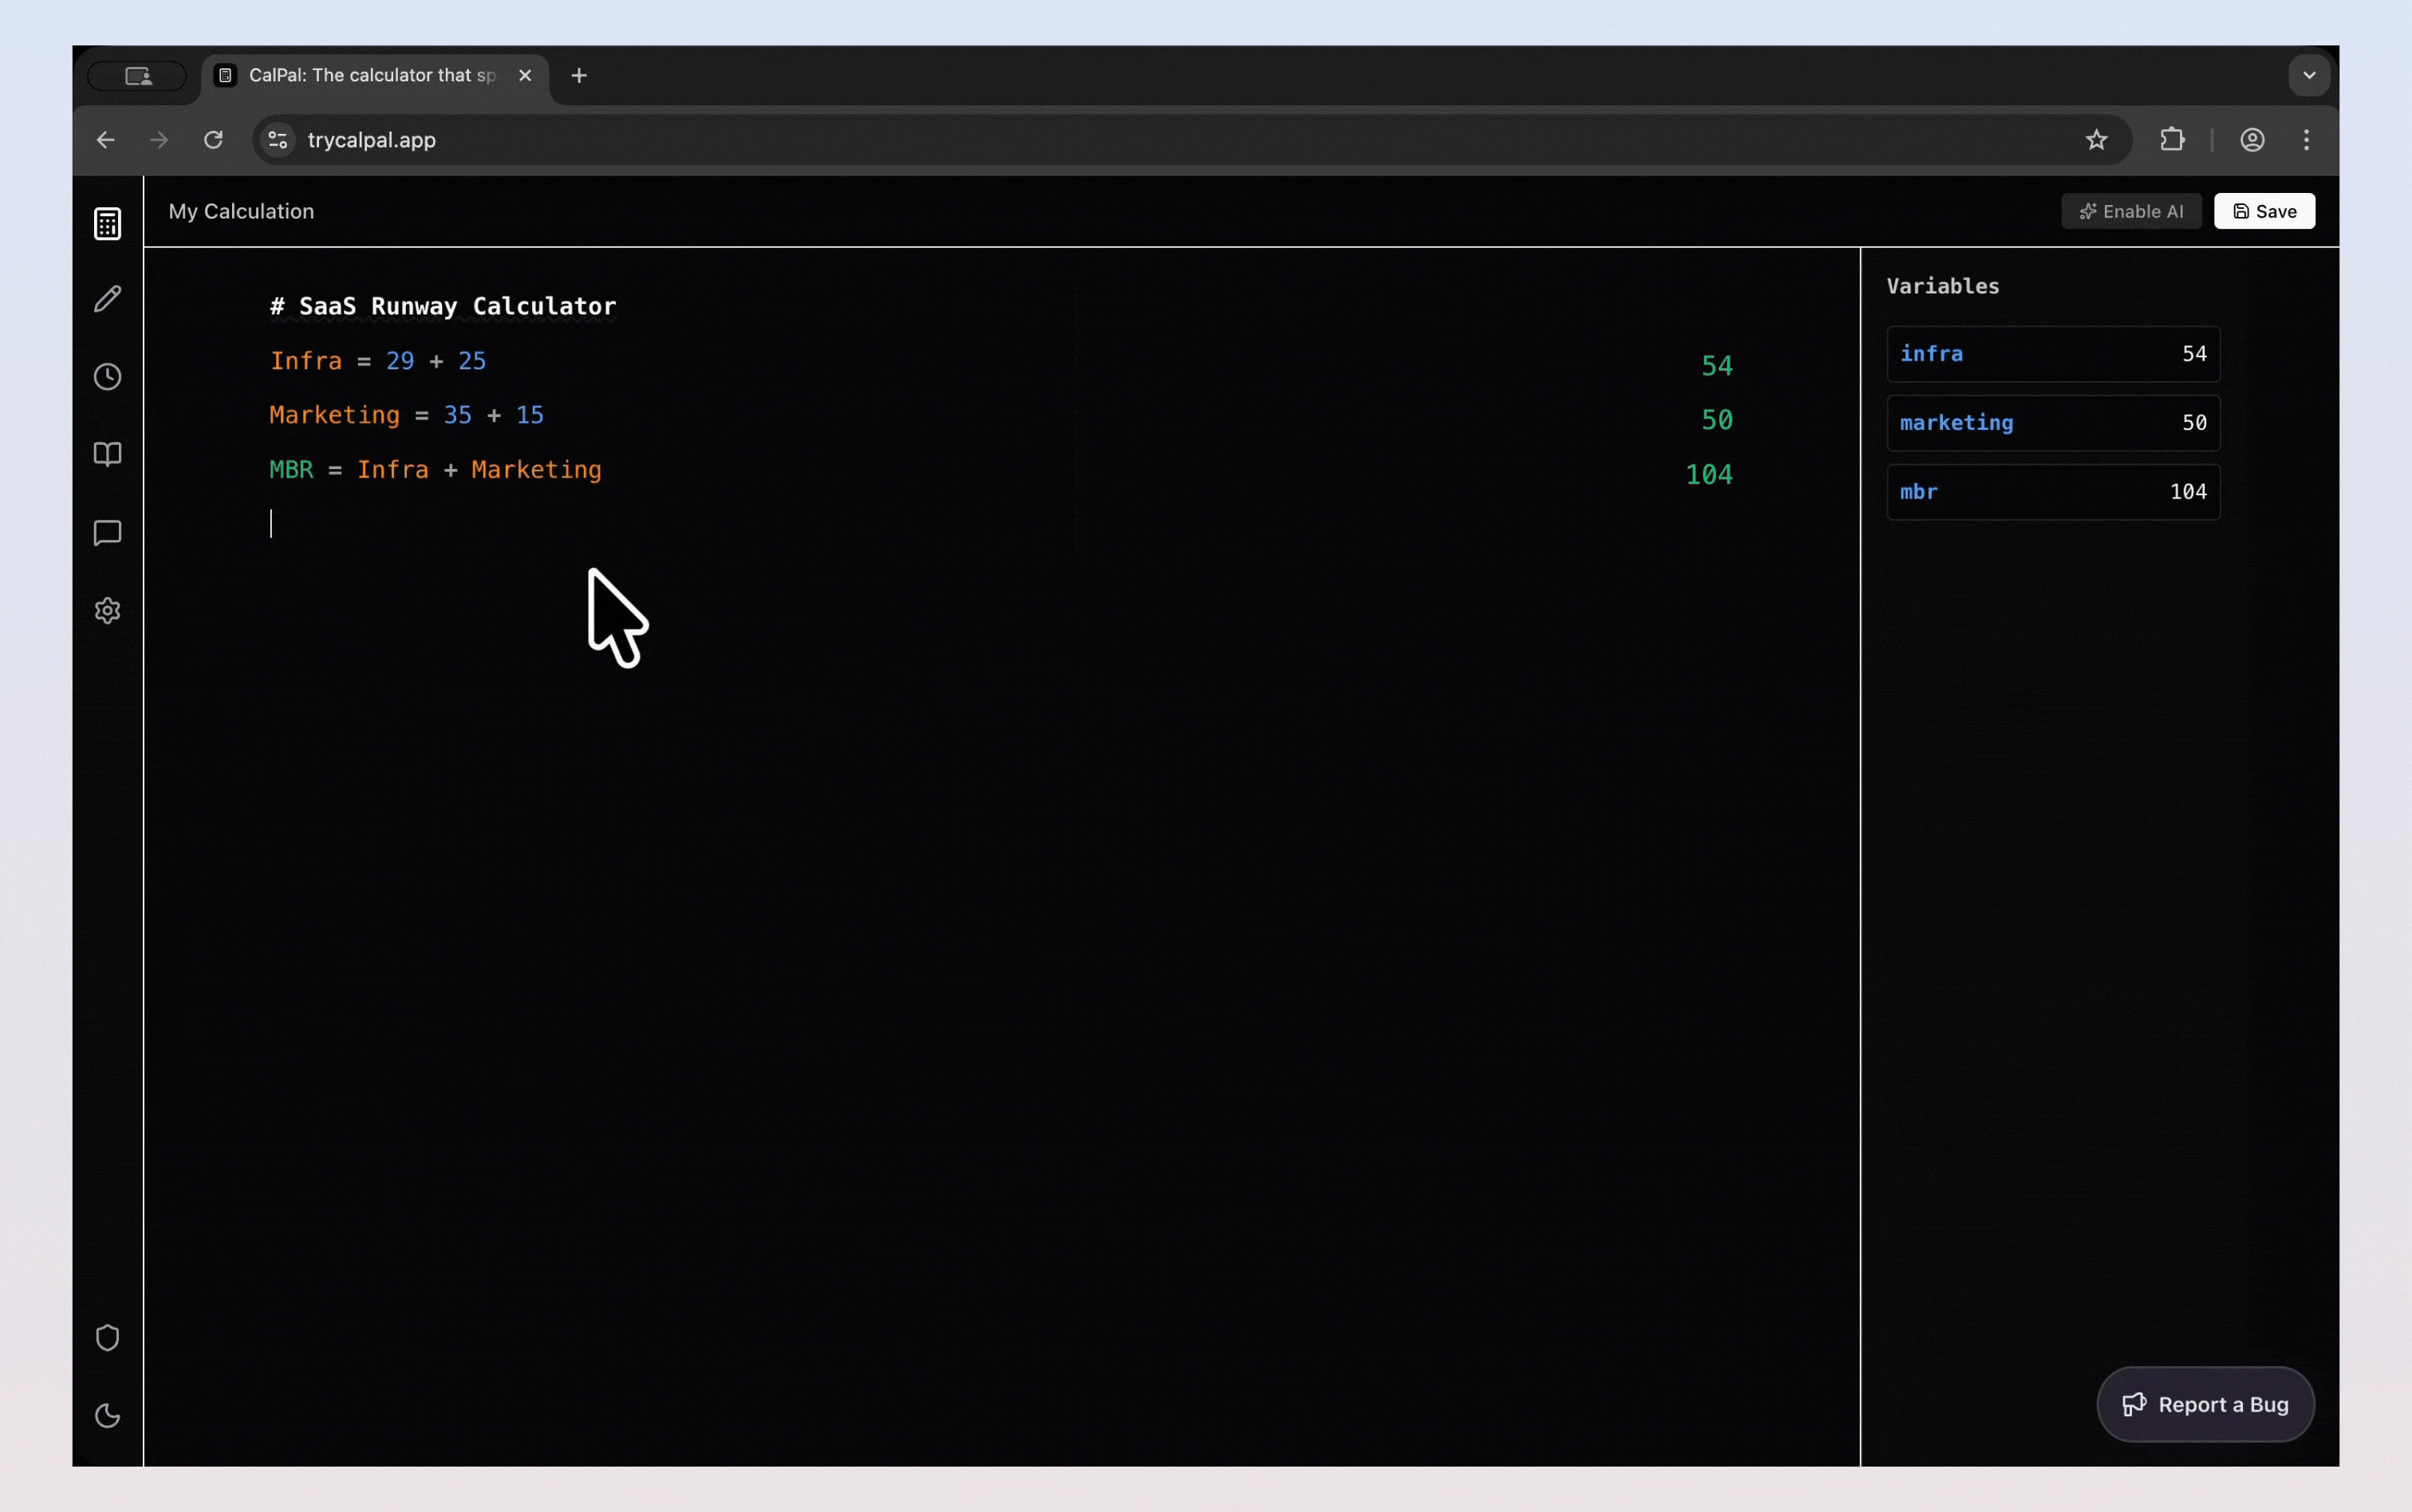Toggle dark mode with the moon icon

[x=107, y=1415]
